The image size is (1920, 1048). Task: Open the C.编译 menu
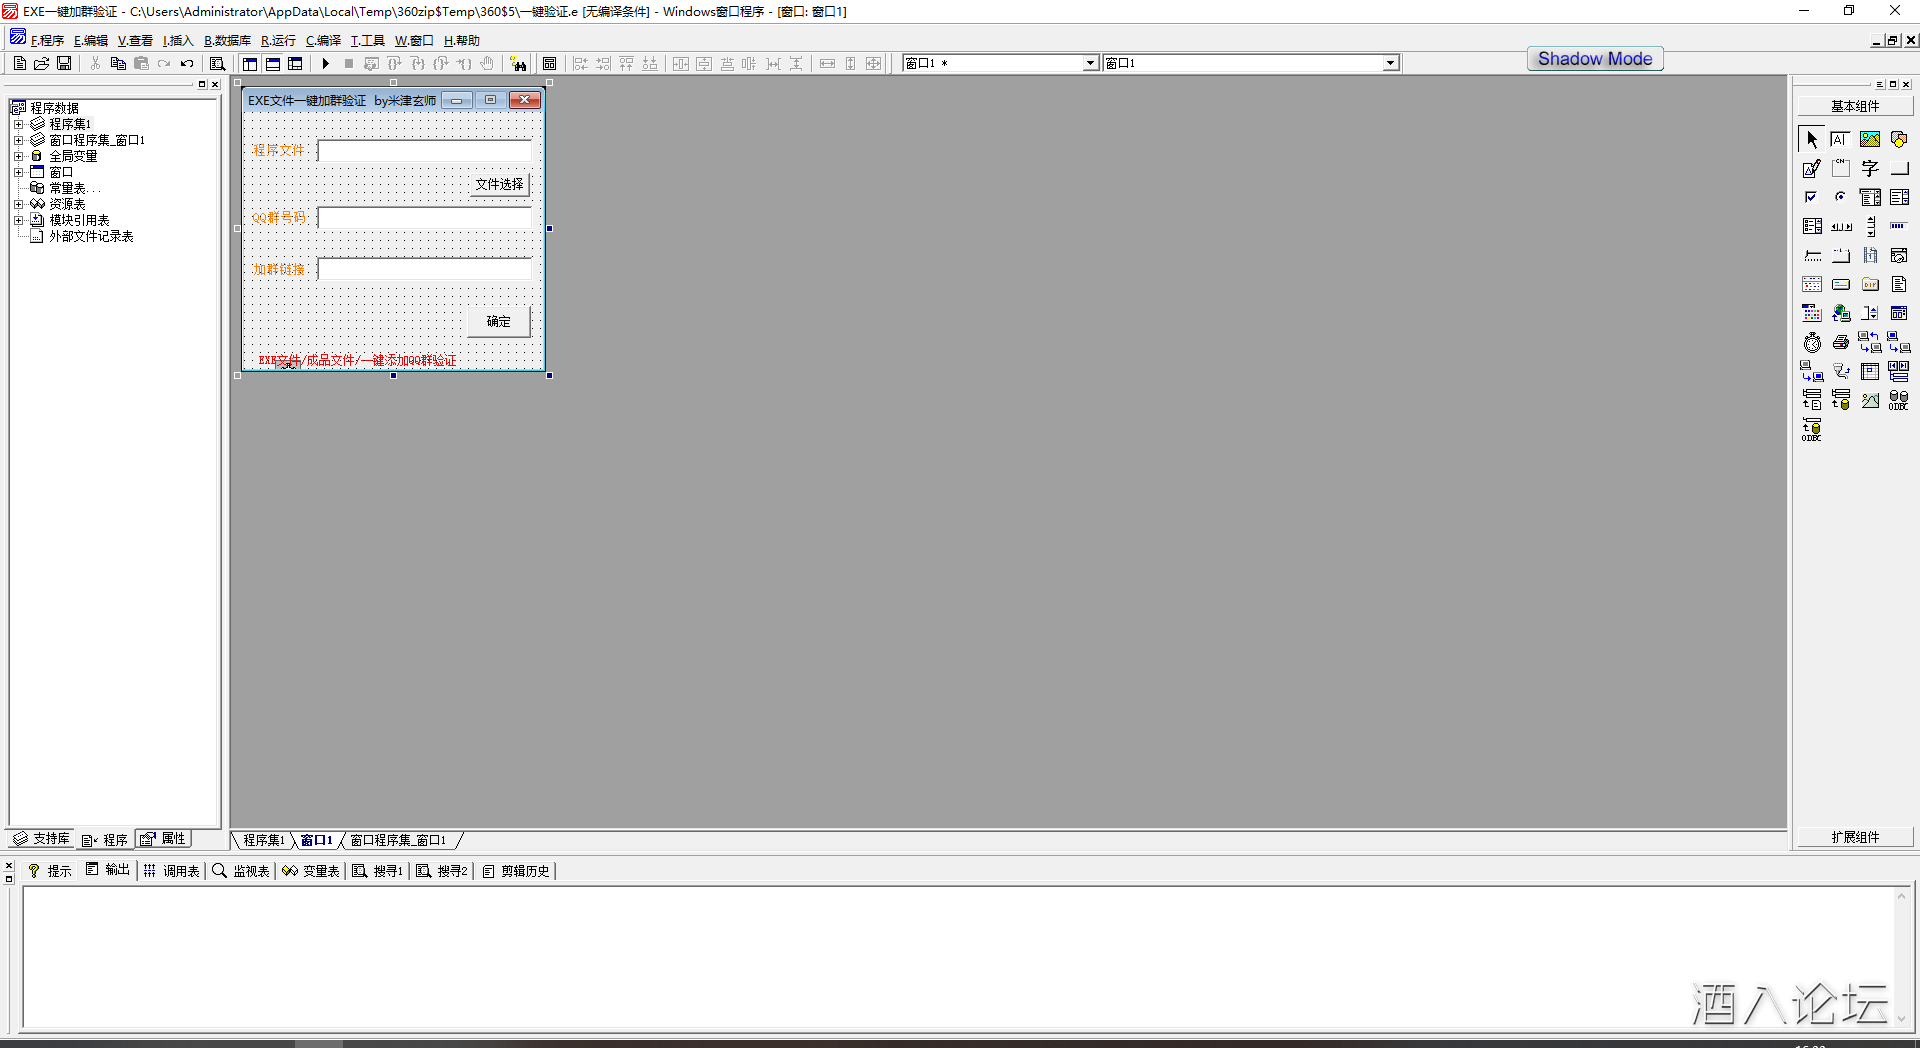[323, 41]
